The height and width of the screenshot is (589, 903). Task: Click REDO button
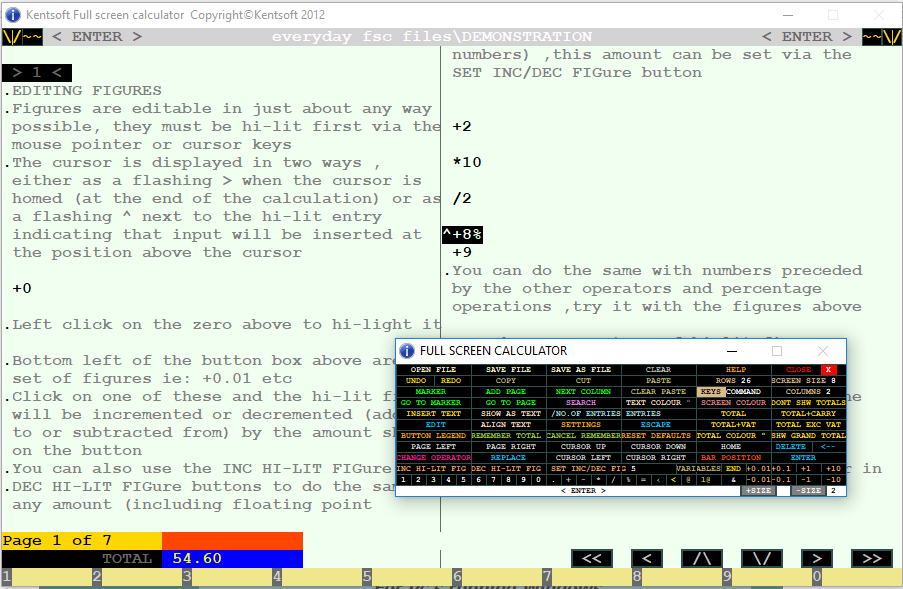tap(451, 381)
